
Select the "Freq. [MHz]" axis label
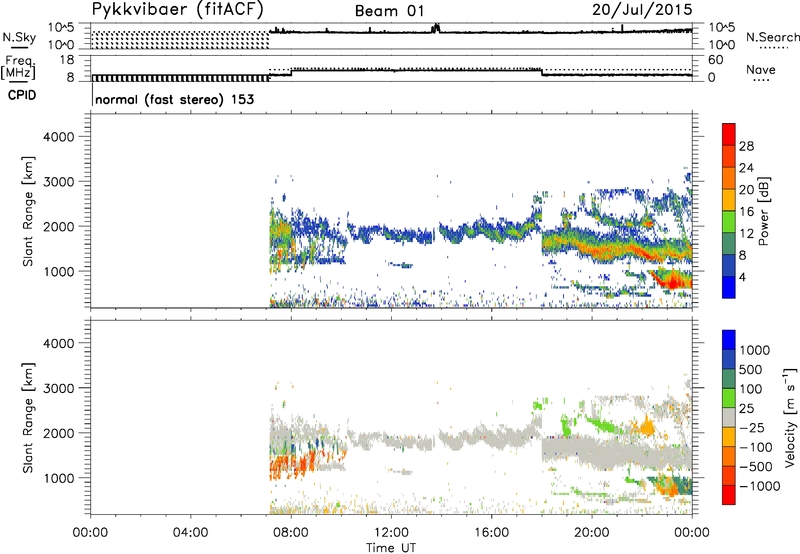[19, 68]
